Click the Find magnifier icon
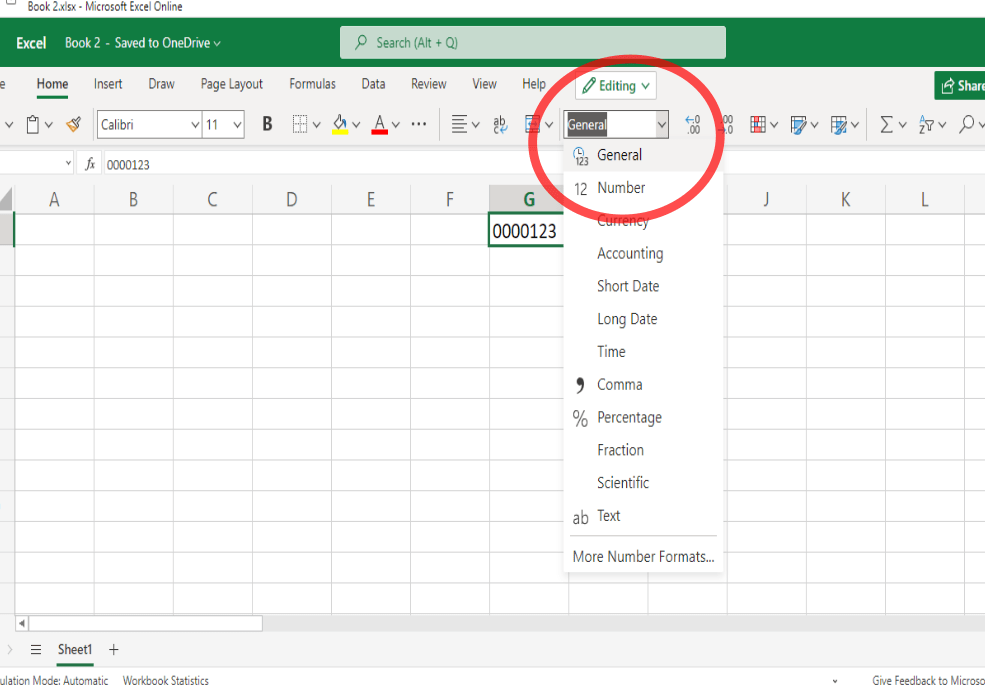The image size is (985, 689). [968, 124]
